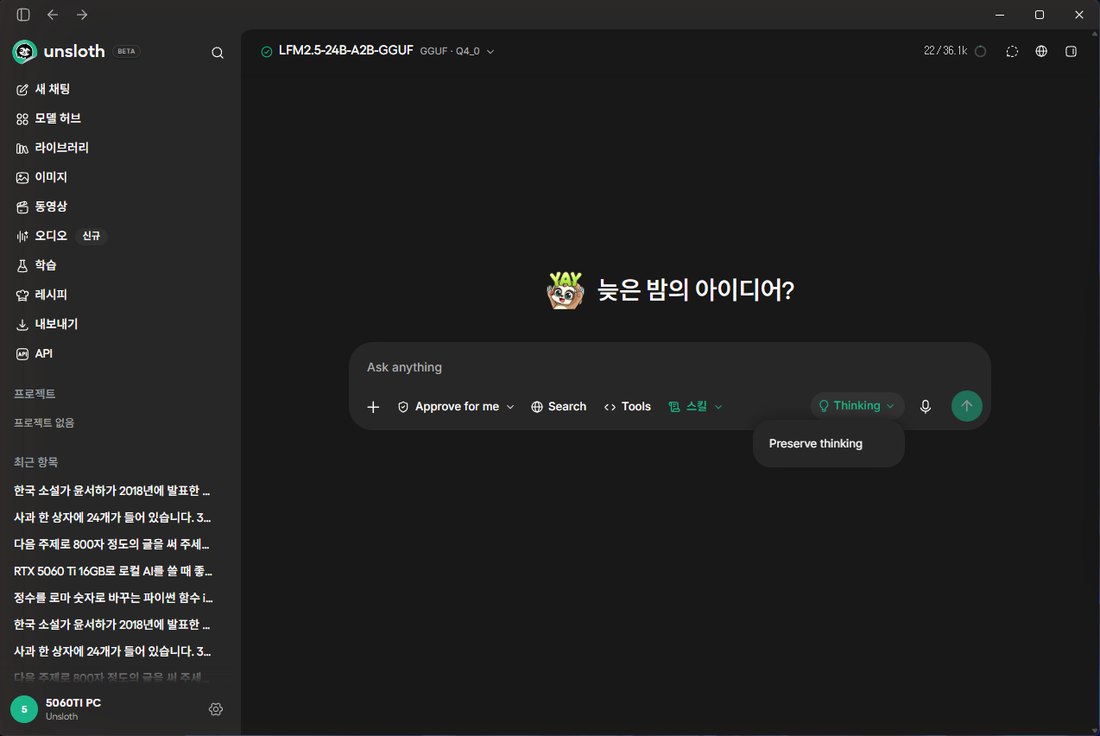Click the green 5 avatar circle
This screenshot has height=736, width=1100.
tap(24, 709)
